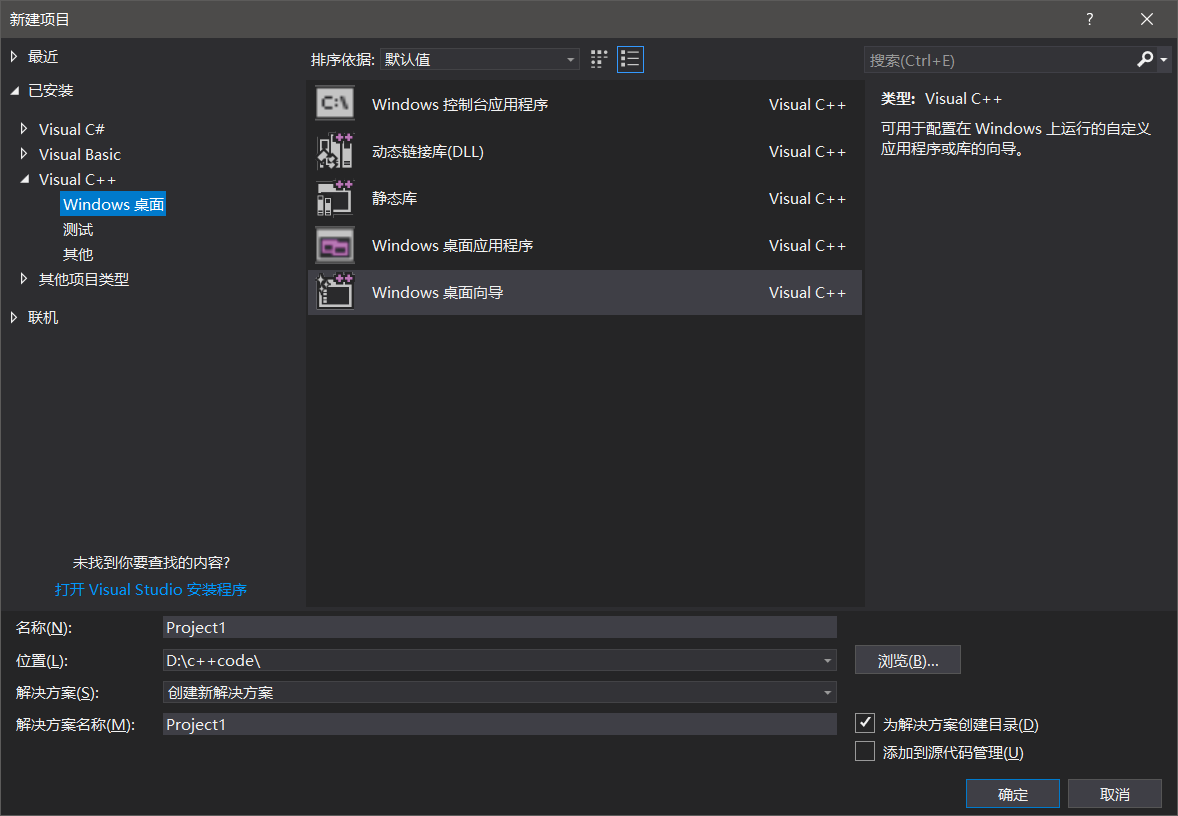Click 联机 tree label
This screenshot has height=816, width=1178.
pyautogui.click(x=43, y=318)
